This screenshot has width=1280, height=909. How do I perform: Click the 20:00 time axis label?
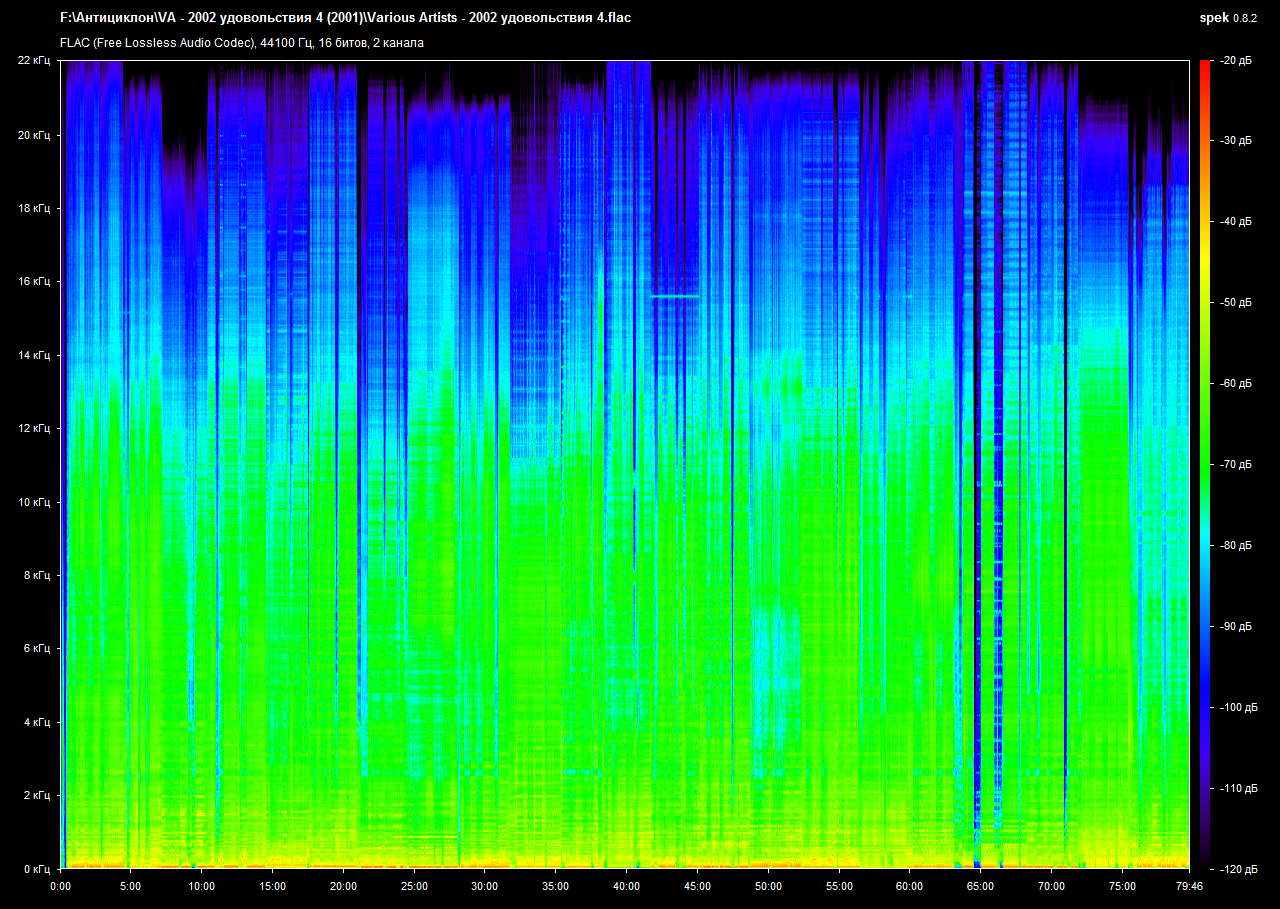pos(343,886)
